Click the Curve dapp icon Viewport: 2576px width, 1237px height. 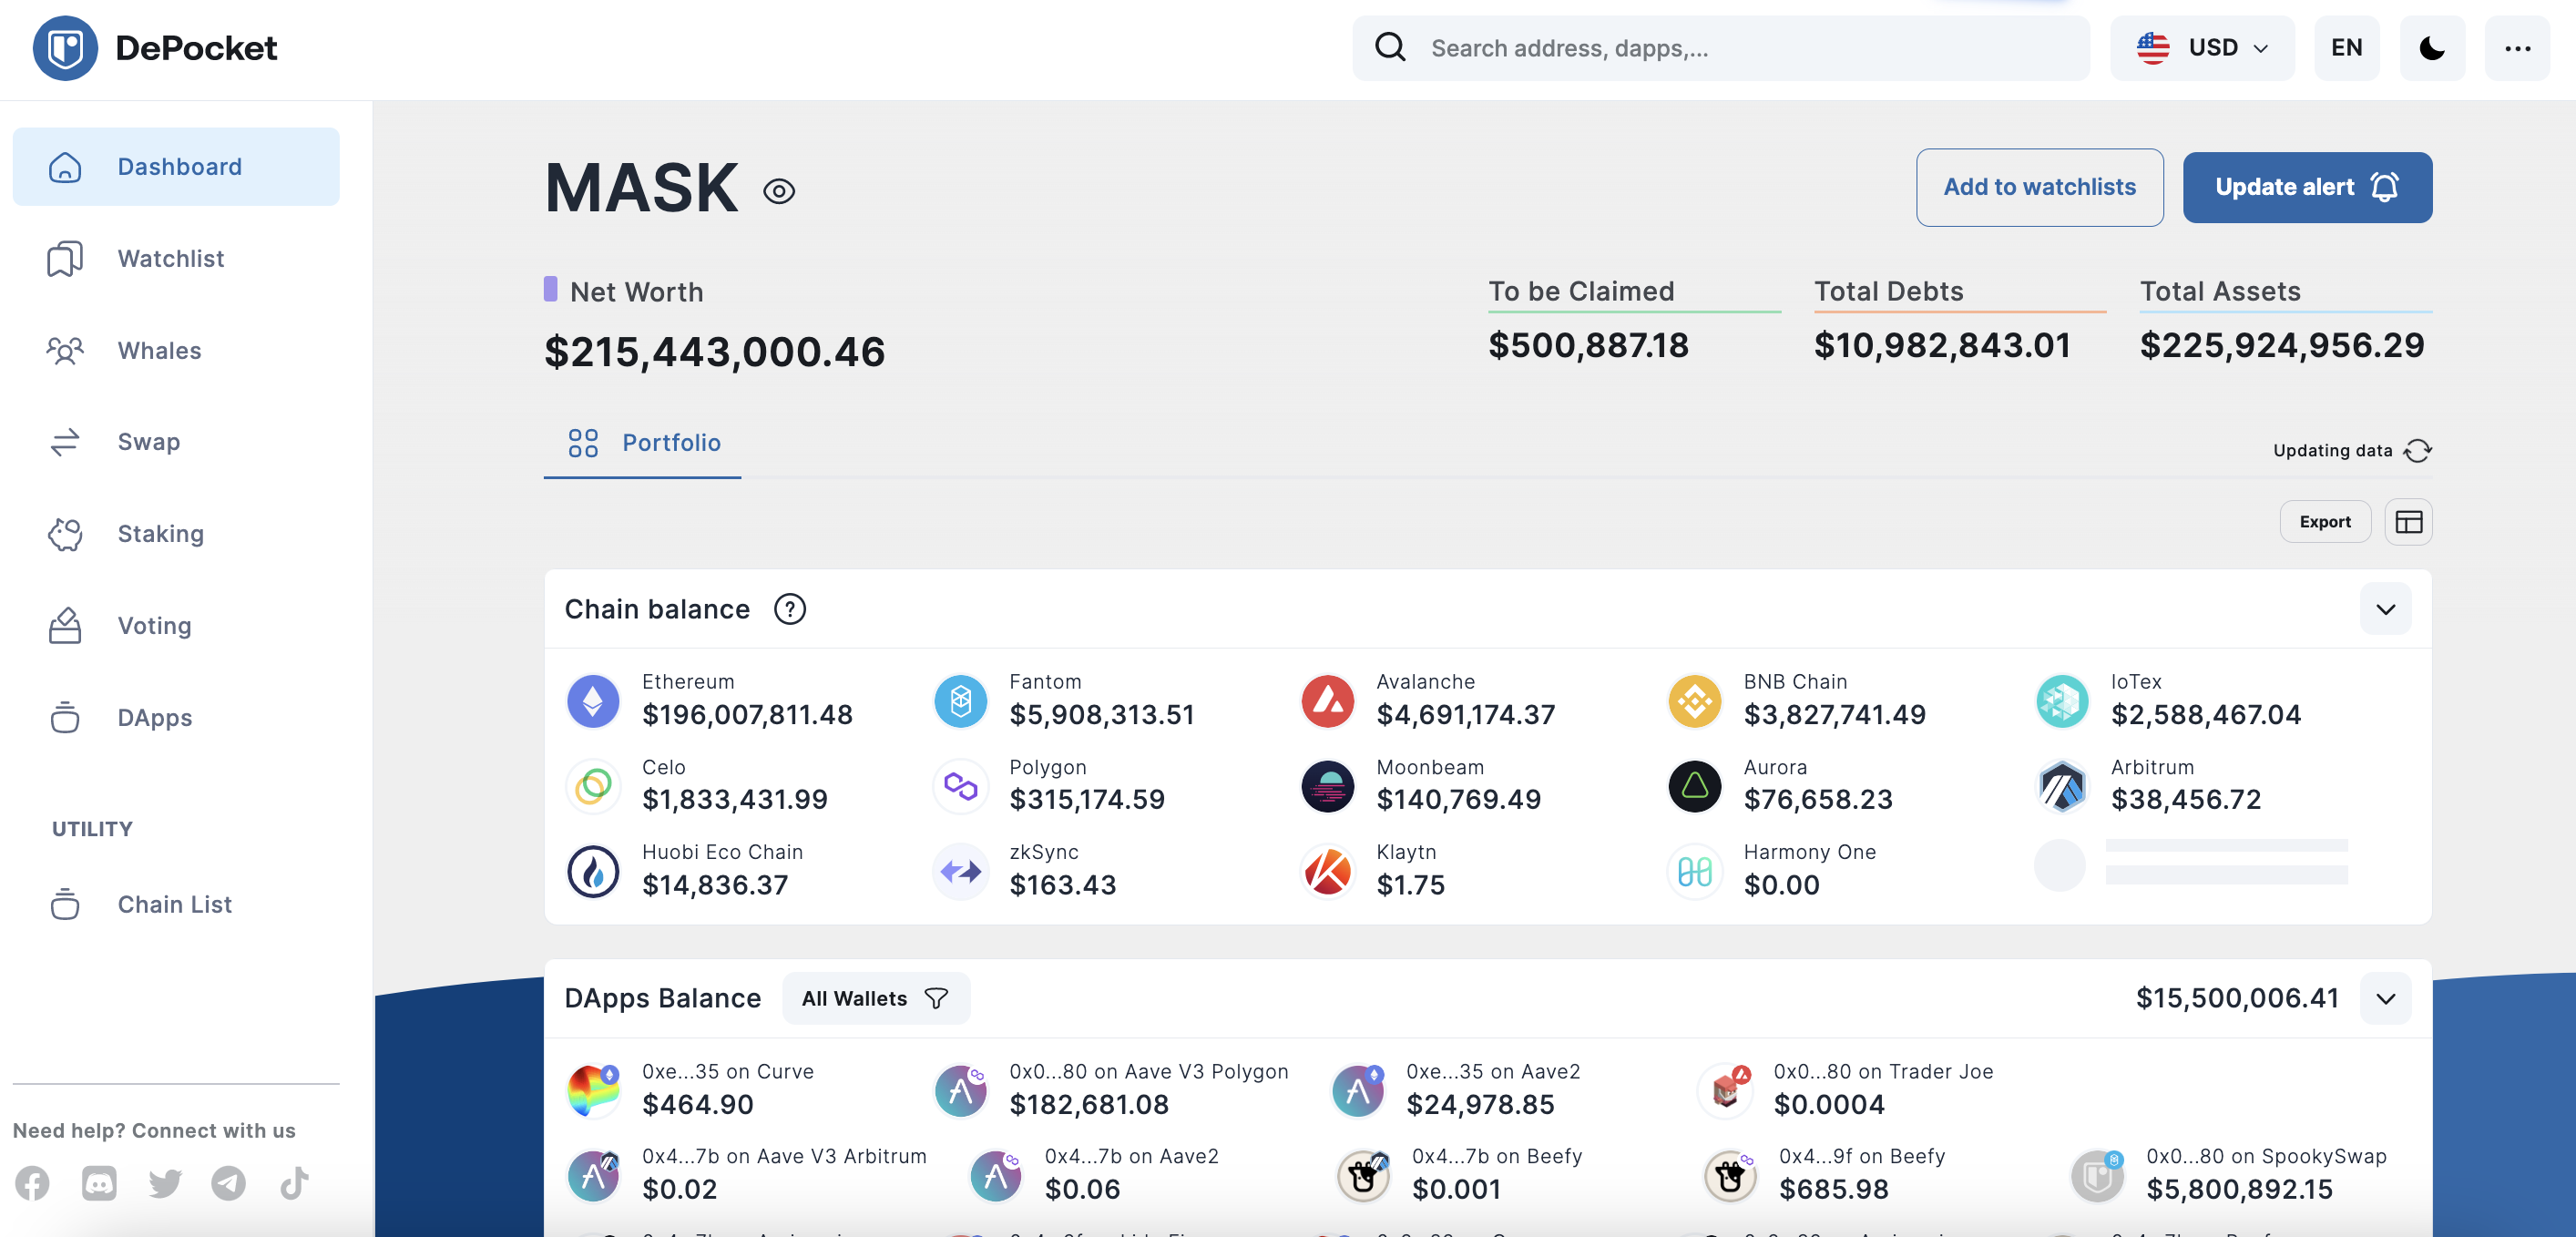593,1090
